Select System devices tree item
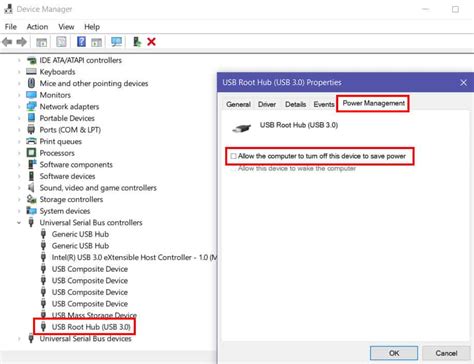The image size is (474, 364). (65, 211)
